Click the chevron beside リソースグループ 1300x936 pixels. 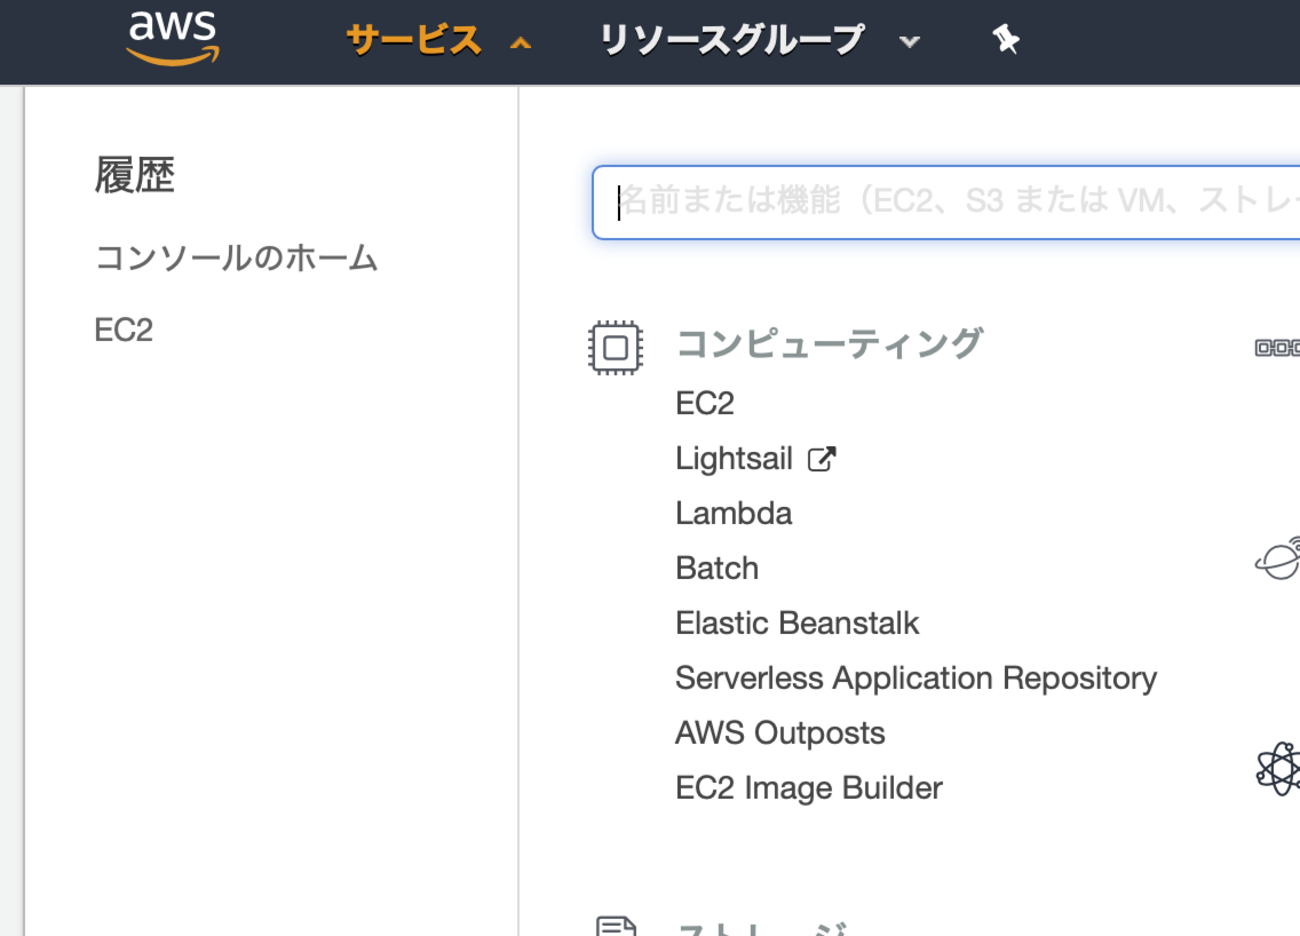tap(909, 42)
